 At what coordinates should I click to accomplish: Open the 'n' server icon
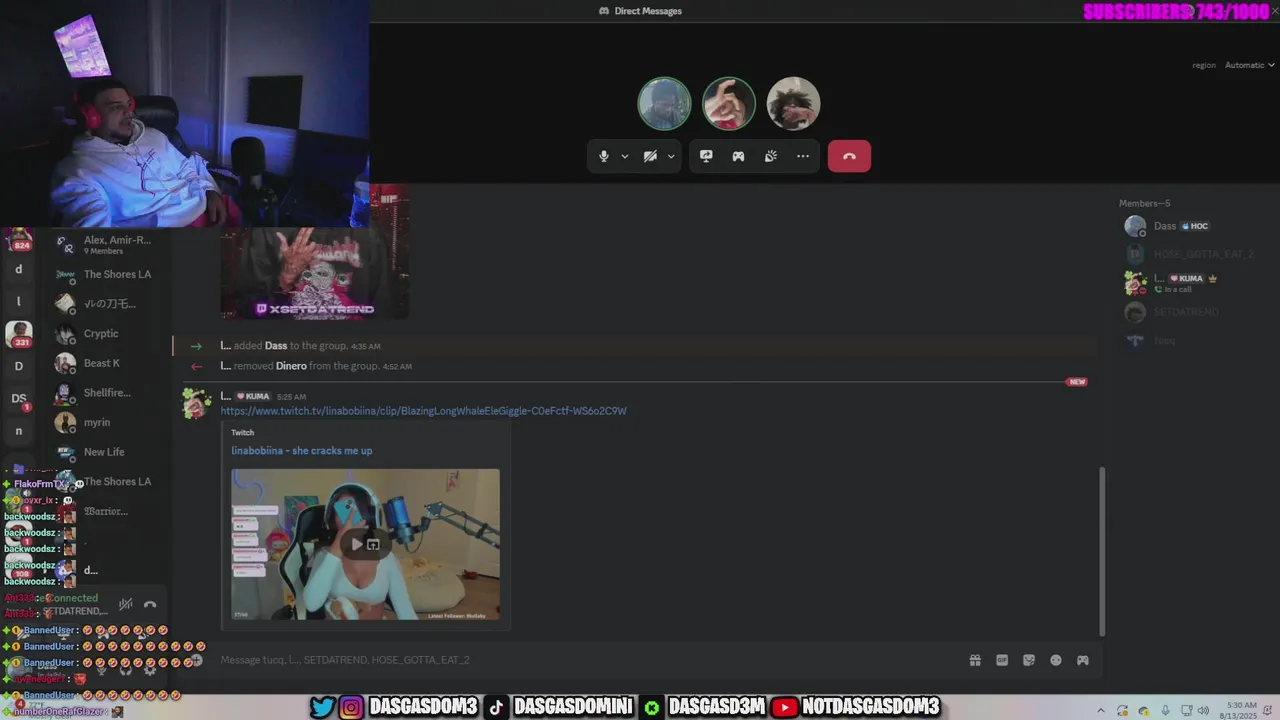[18, 431]
